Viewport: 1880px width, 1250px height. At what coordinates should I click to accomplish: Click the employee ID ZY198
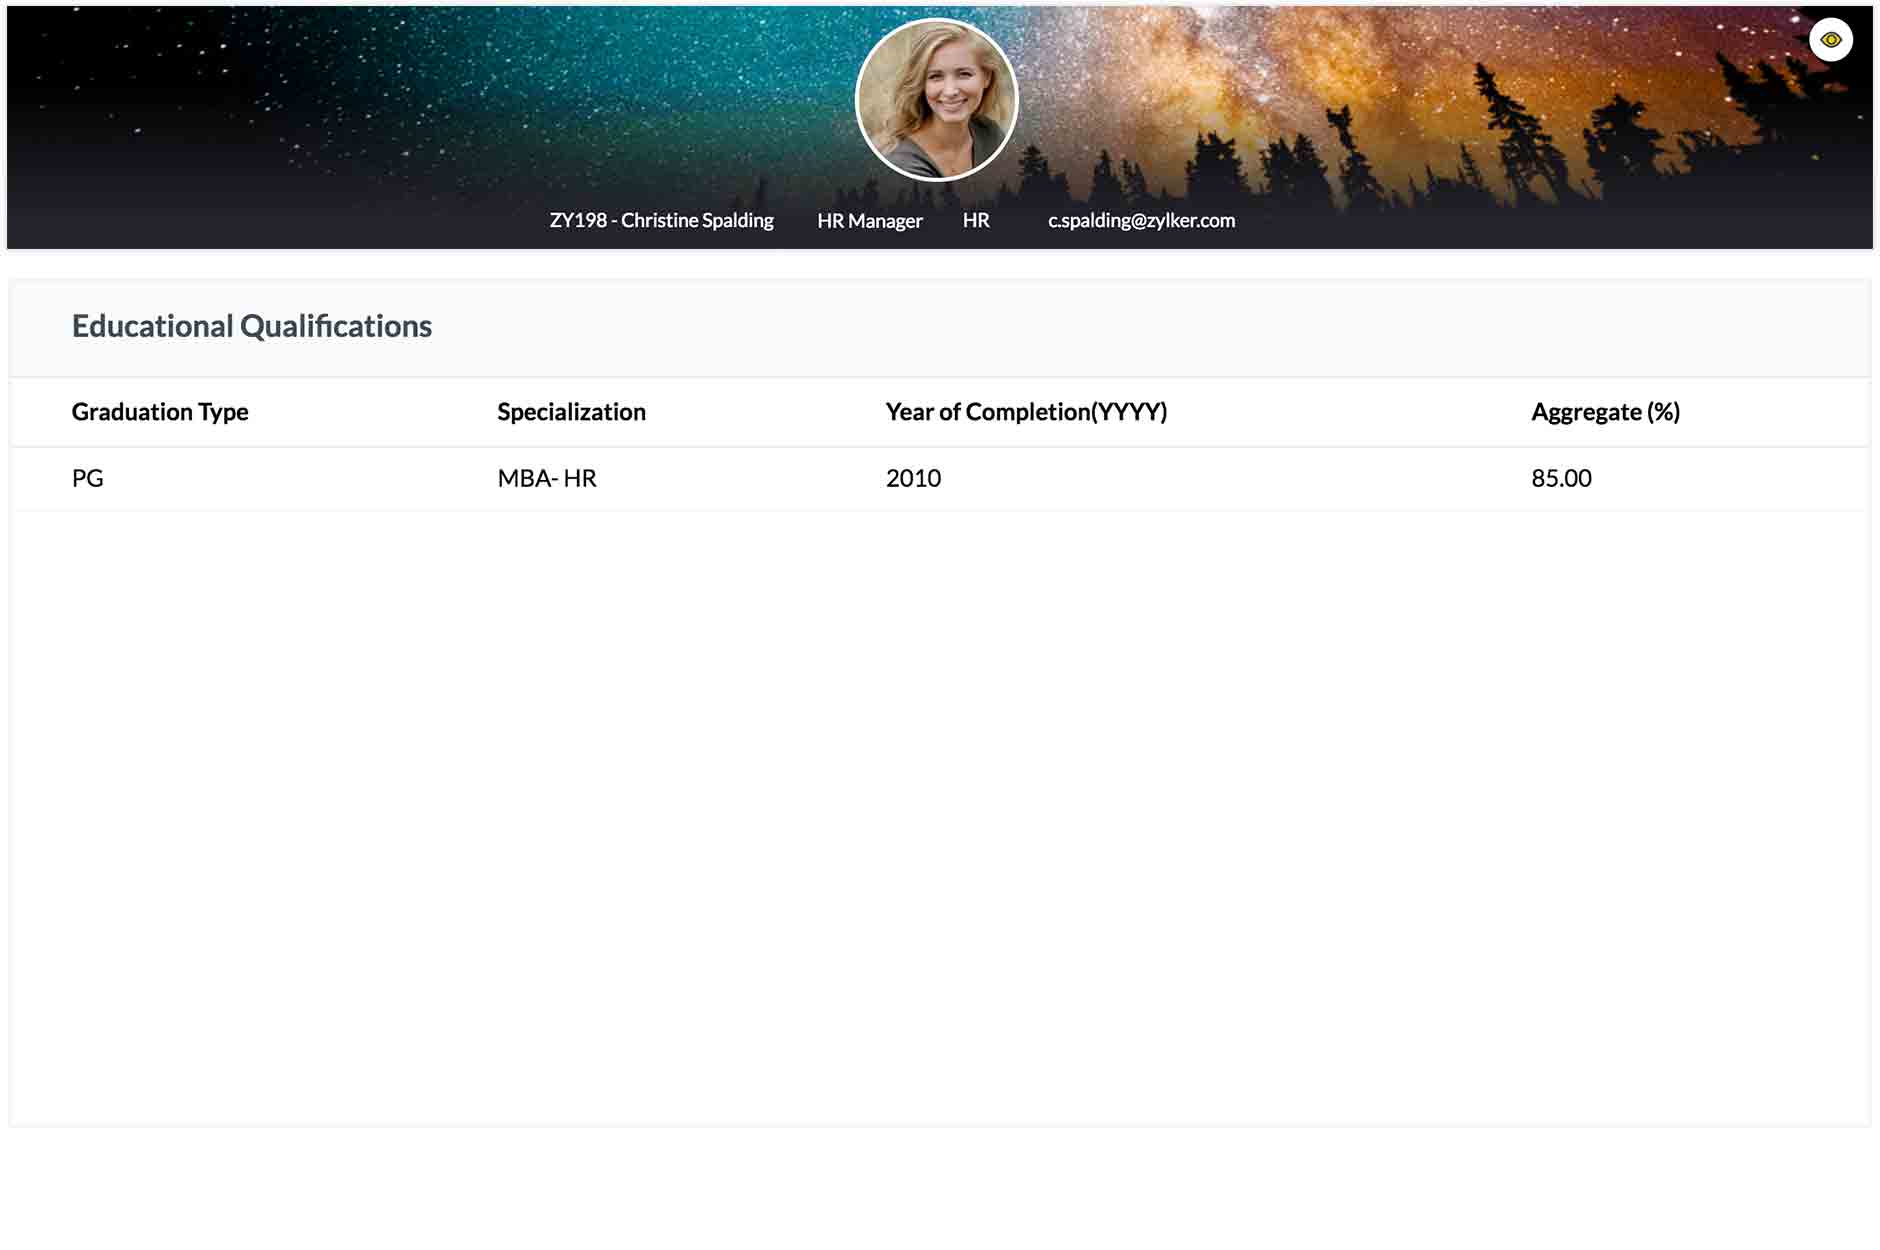[577, 220]
